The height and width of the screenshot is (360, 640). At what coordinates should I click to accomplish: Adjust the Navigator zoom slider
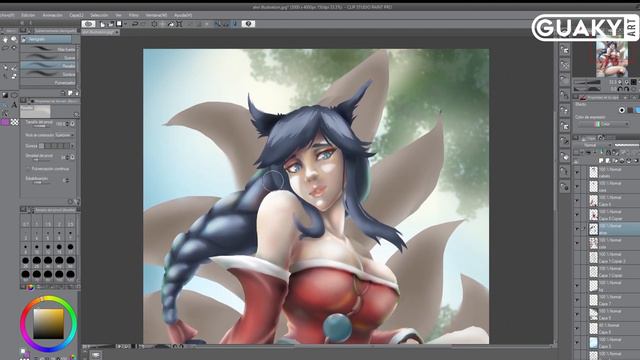click(587, 82)
